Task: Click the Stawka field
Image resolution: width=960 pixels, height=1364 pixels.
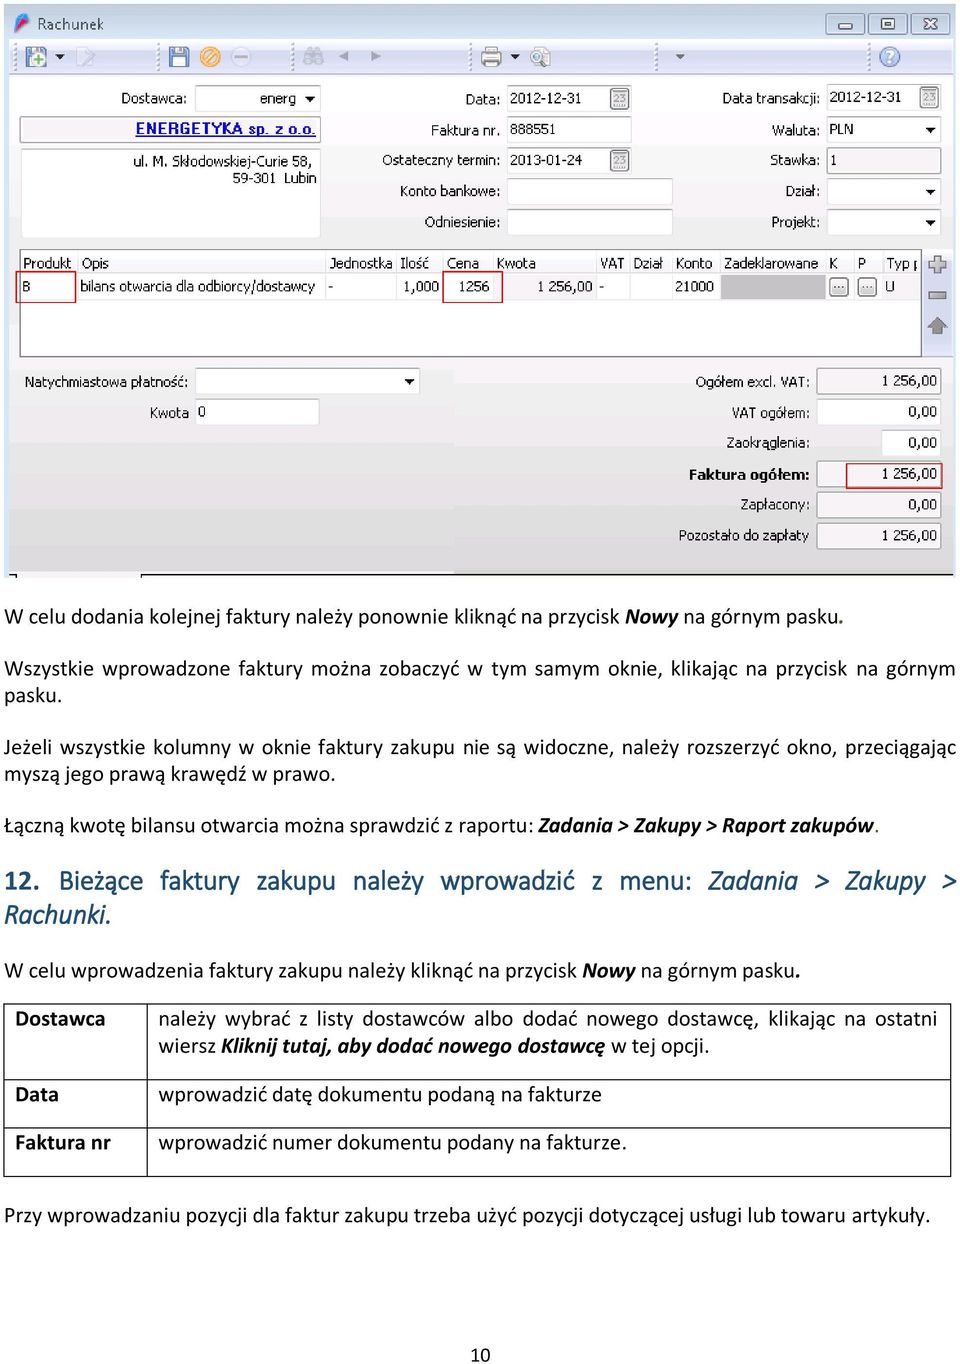Action: (x=883, y=160)
